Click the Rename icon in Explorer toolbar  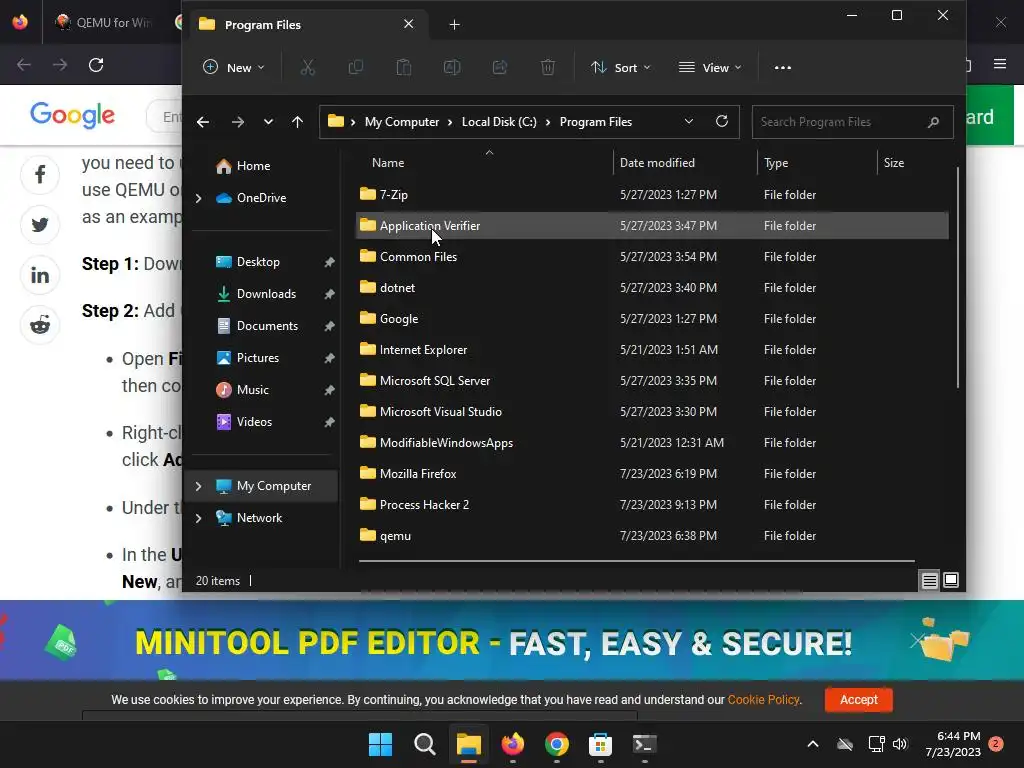452,67
